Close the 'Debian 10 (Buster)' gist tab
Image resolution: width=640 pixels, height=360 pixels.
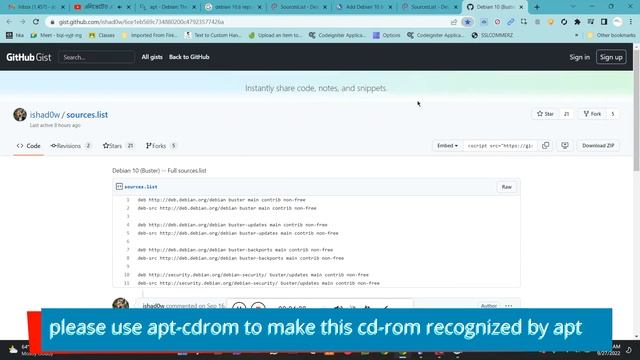click(521, 7)
